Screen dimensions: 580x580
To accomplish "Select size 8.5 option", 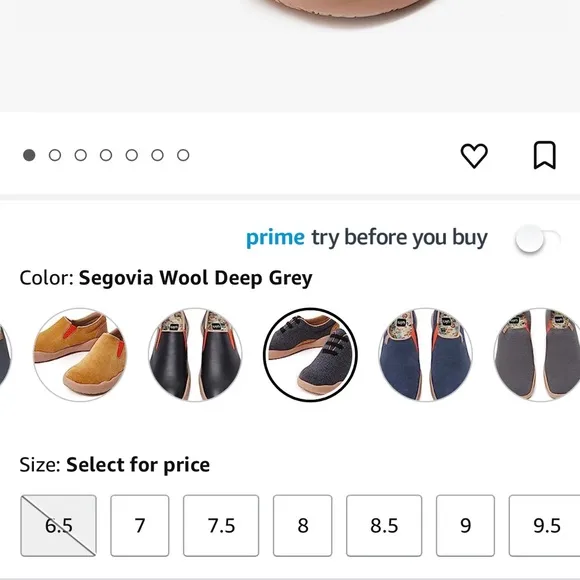I will [384, 525].
